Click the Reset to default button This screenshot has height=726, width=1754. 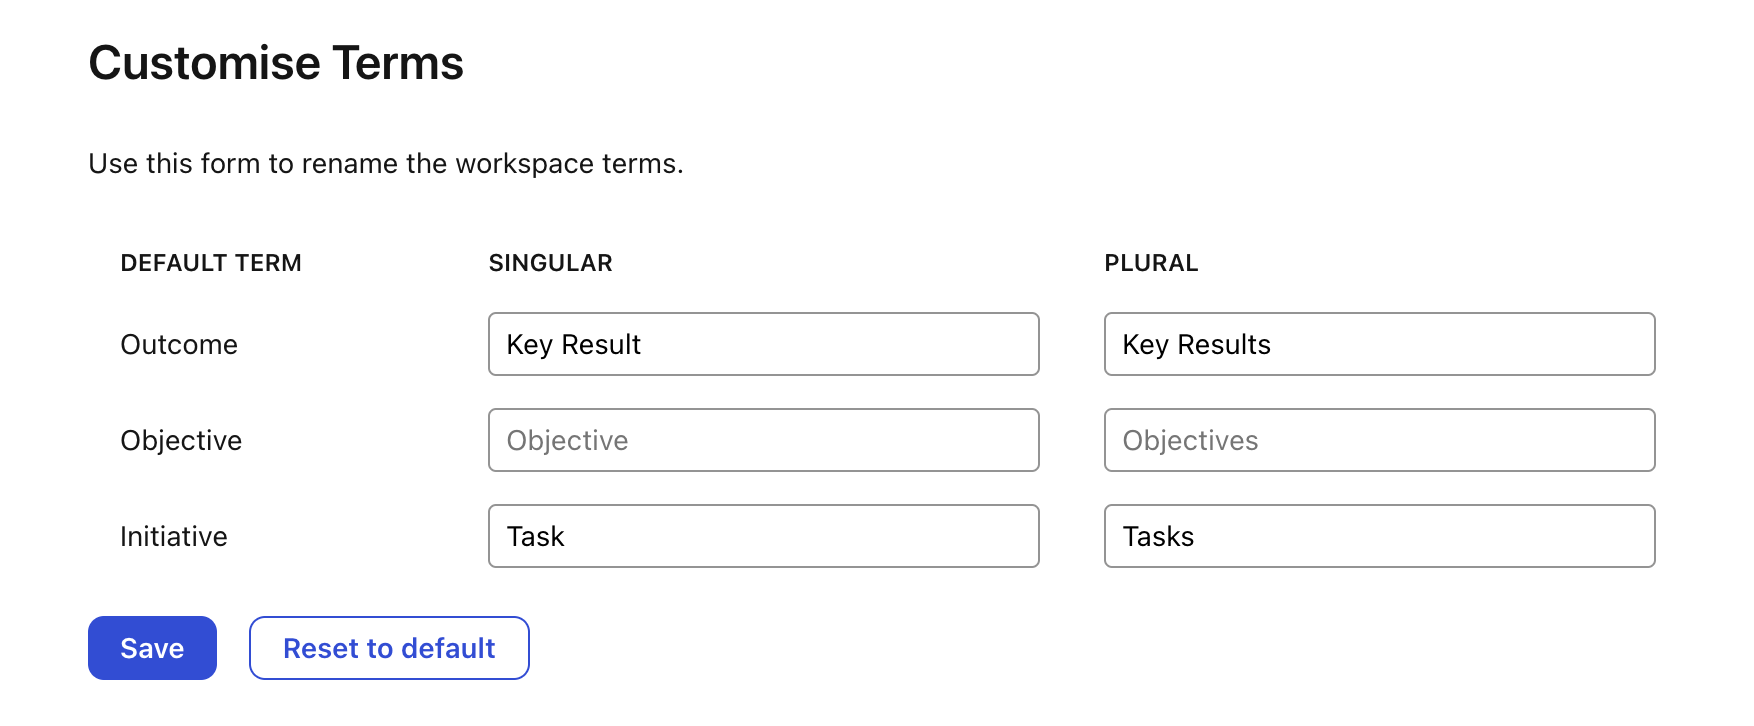tap(389, 648)
